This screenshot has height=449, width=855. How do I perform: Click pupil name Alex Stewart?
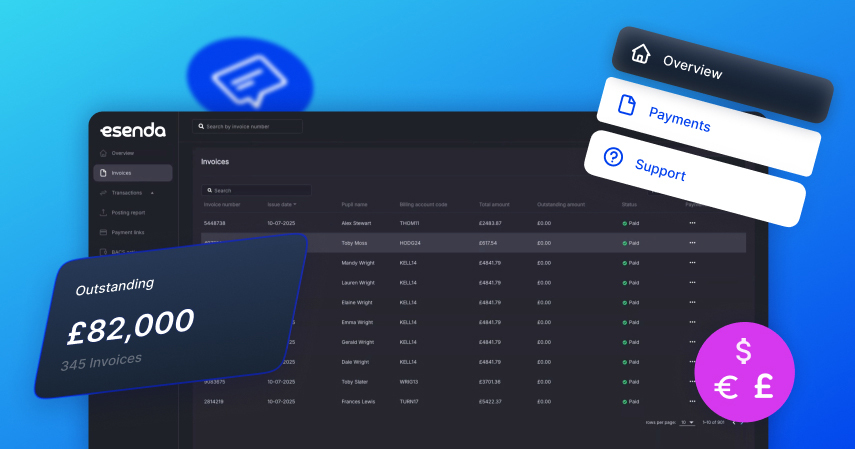356,223
